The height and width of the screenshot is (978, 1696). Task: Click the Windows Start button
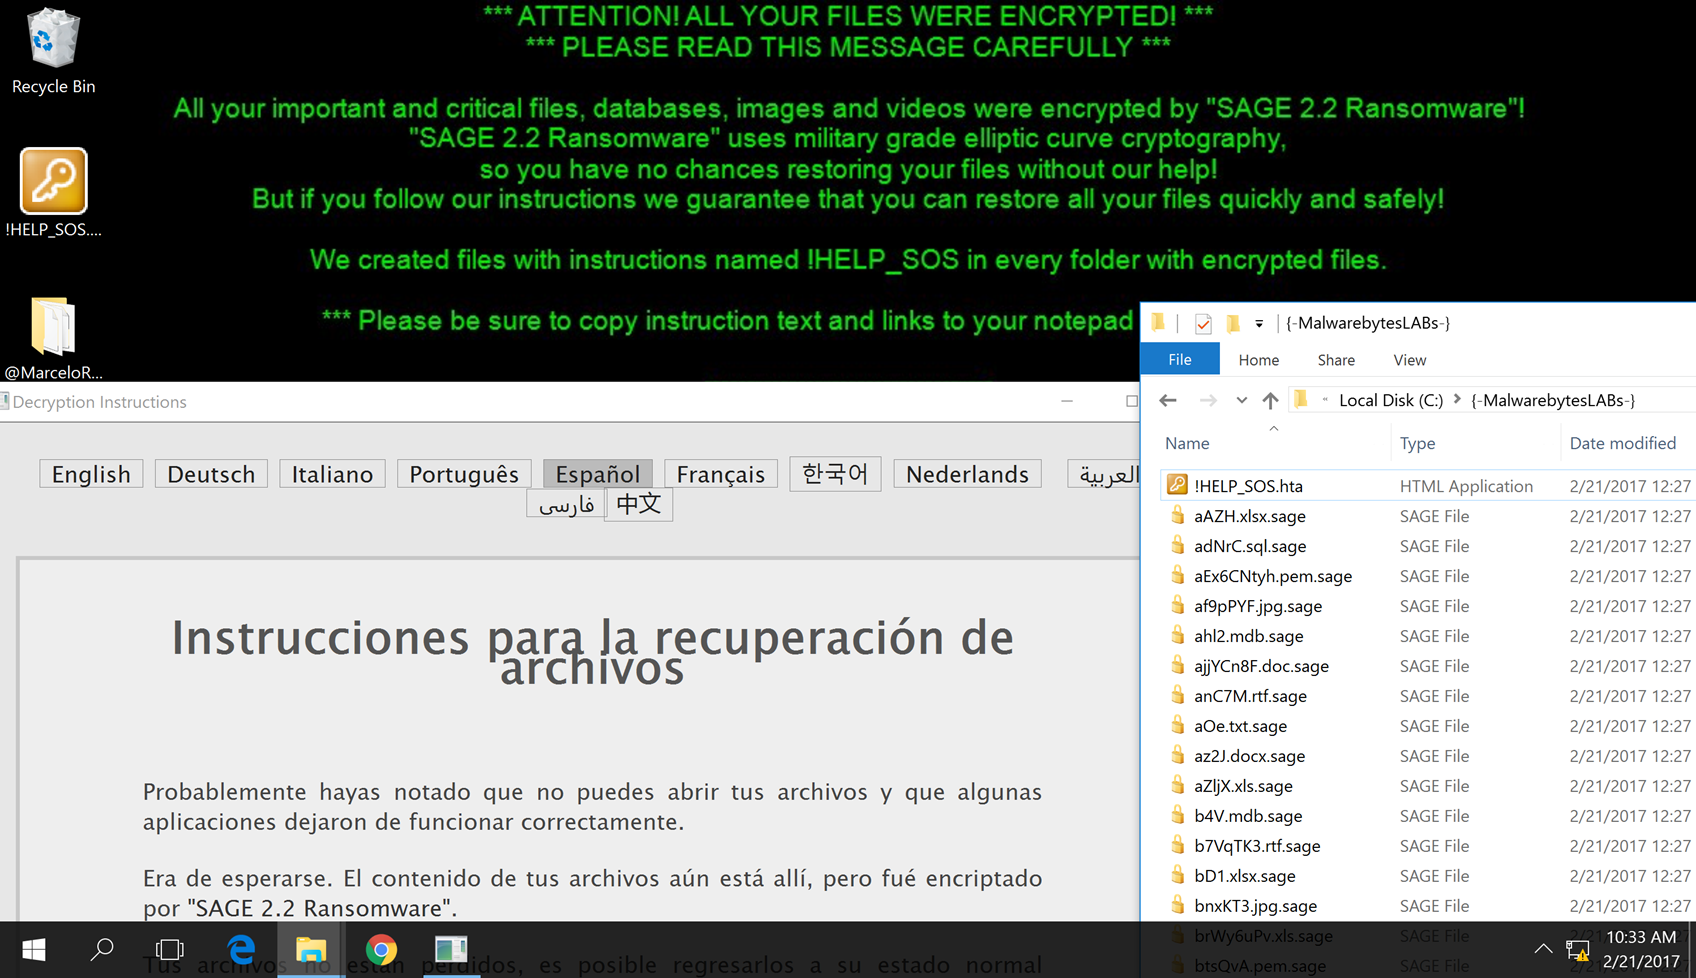(33, 949)
